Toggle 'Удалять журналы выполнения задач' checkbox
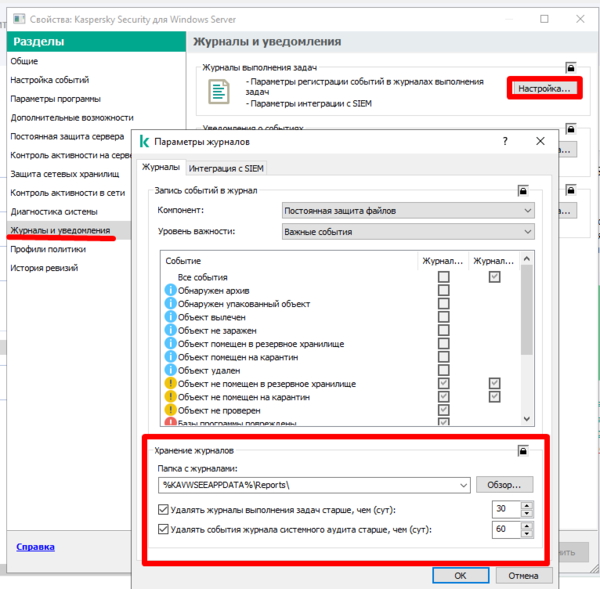 tap(163, 509)
